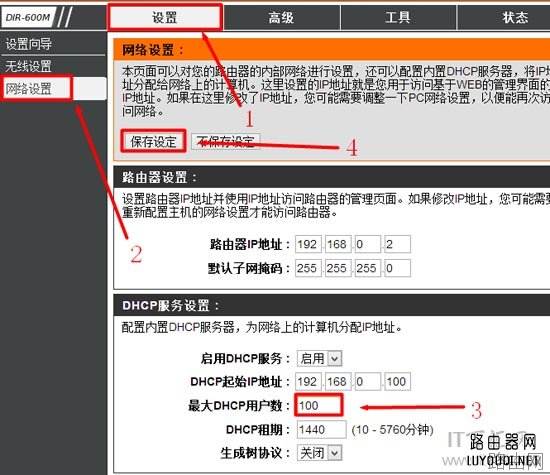Click router IP second octet field 168

click(338, 244)
